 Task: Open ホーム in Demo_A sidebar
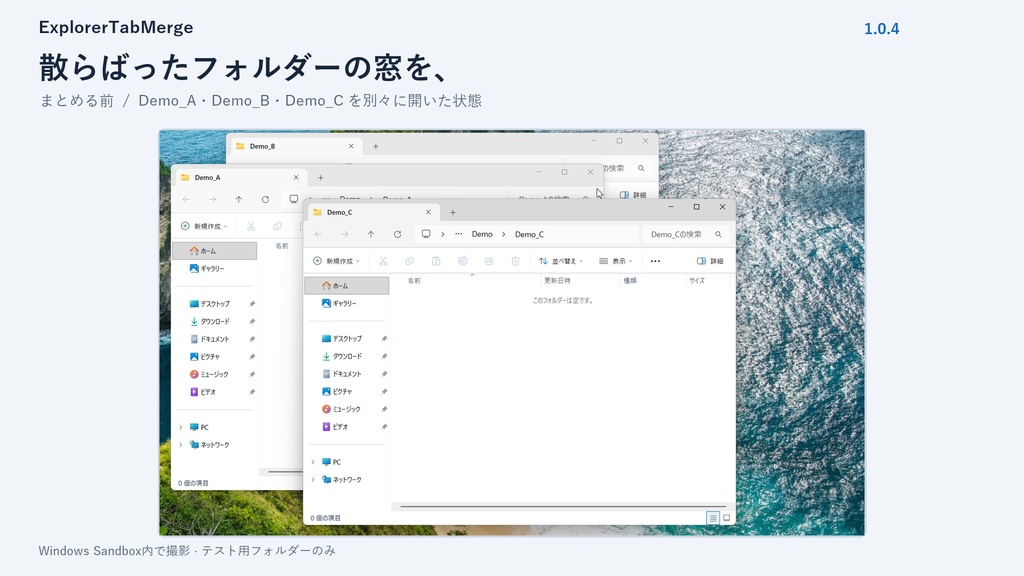click(215, 251)
